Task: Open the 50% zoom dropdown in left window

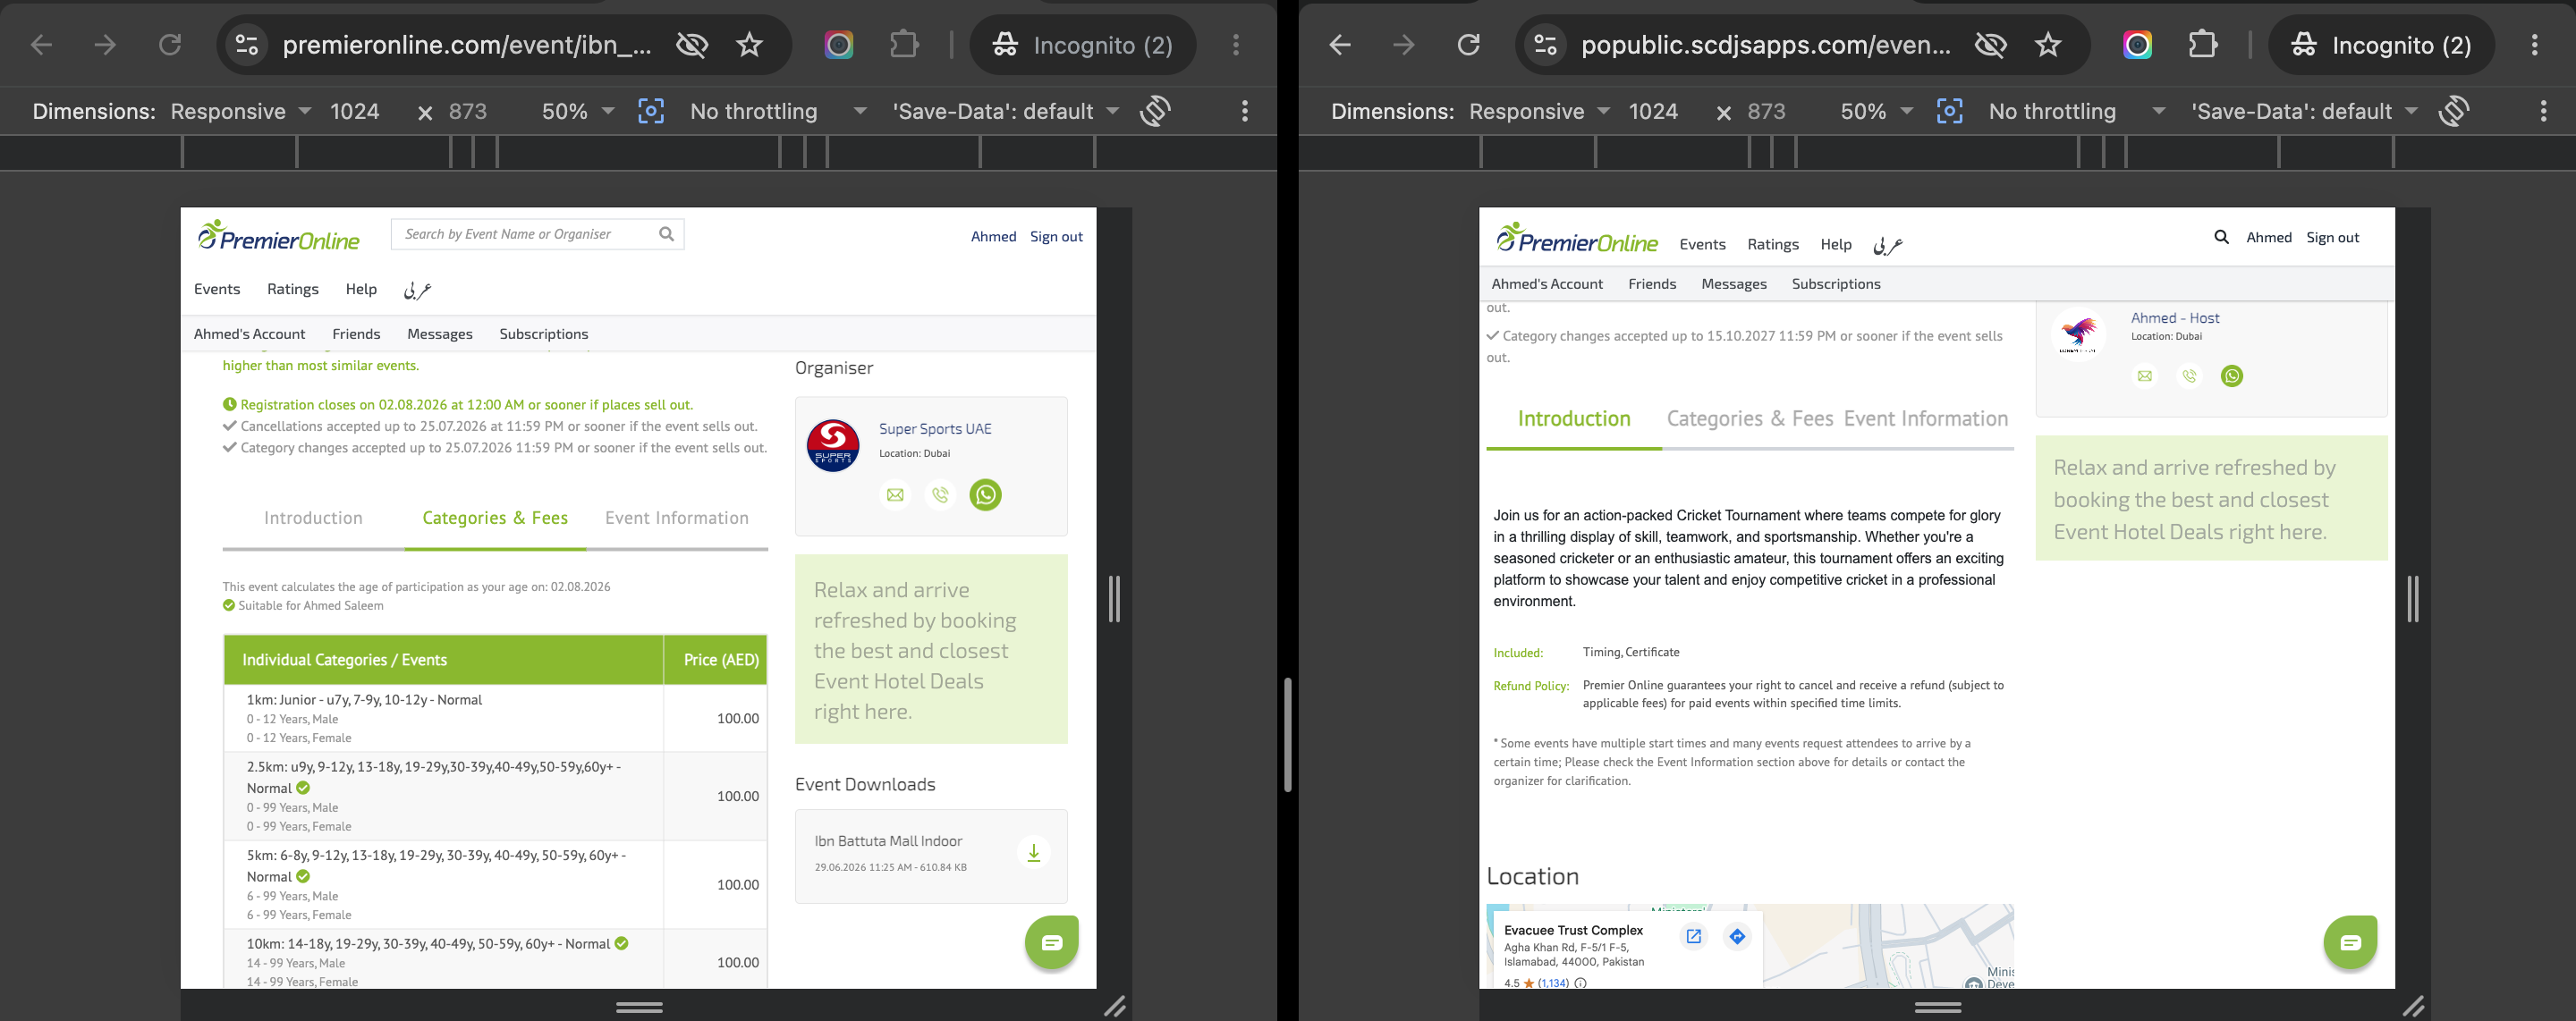Action: pyautogui.click(x=577, y=111)
